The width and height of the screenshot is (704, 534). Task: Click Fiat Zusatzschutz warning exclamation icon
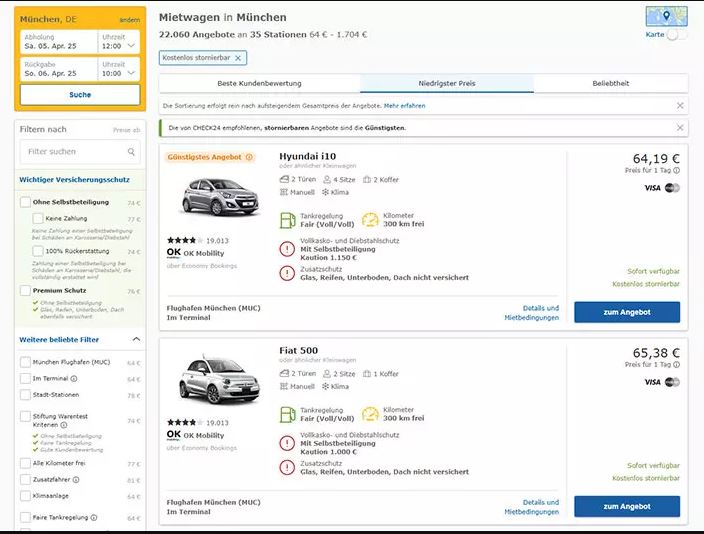pyautogui.click(x=287, y=467)
